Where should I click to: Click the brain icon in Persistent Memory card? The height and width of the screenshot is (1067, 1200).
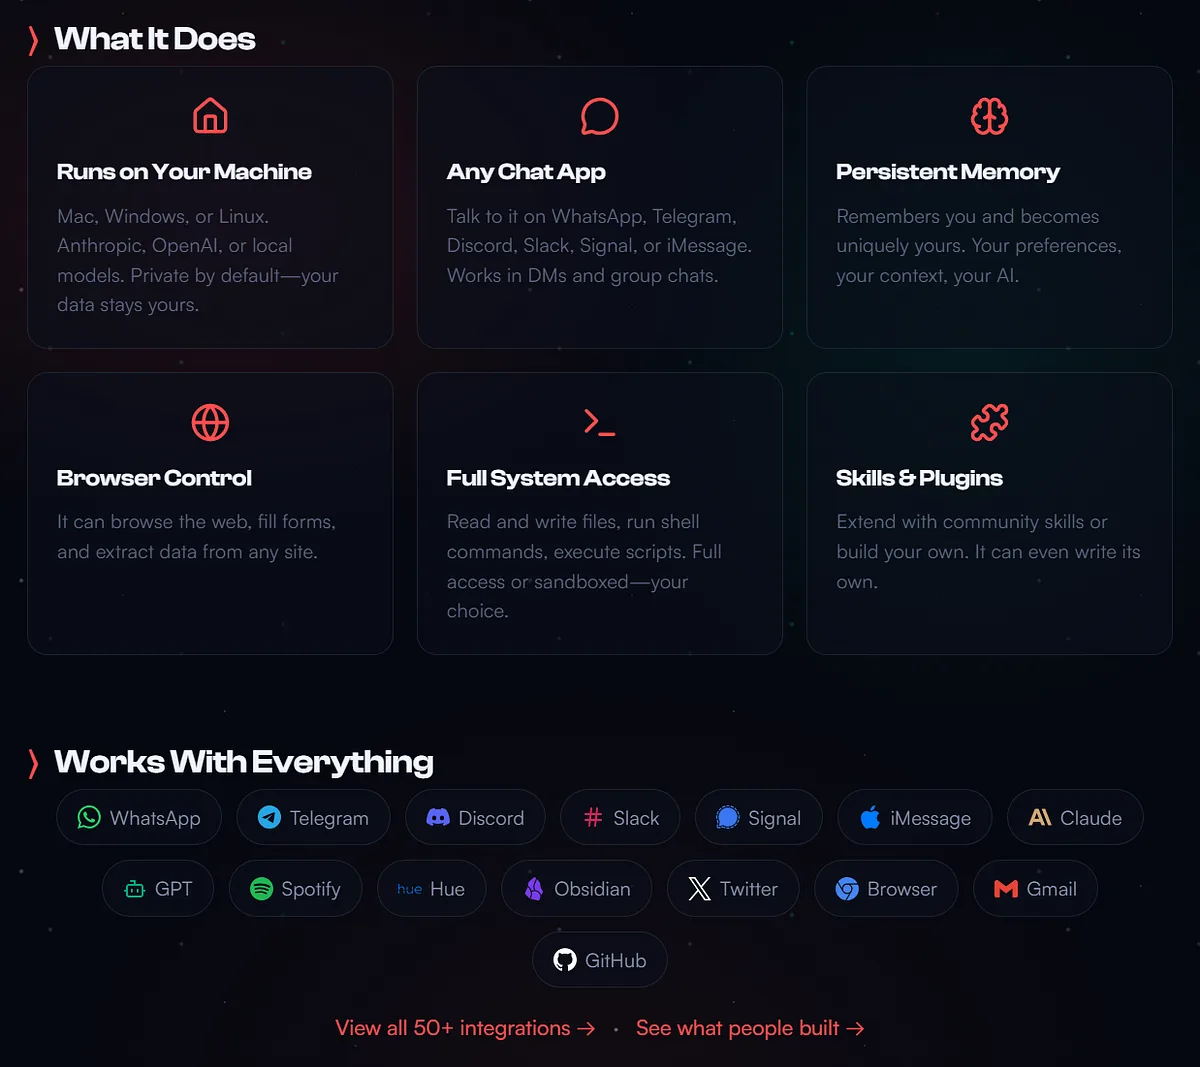(989, 116)
